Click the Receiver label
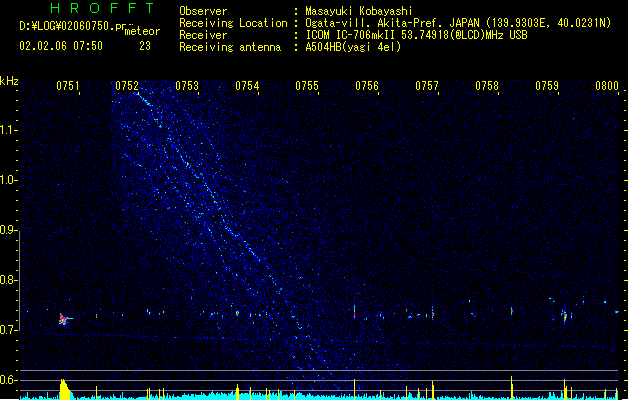The width and height of the screenshot is (629, 400). click(x=203, y=35)
